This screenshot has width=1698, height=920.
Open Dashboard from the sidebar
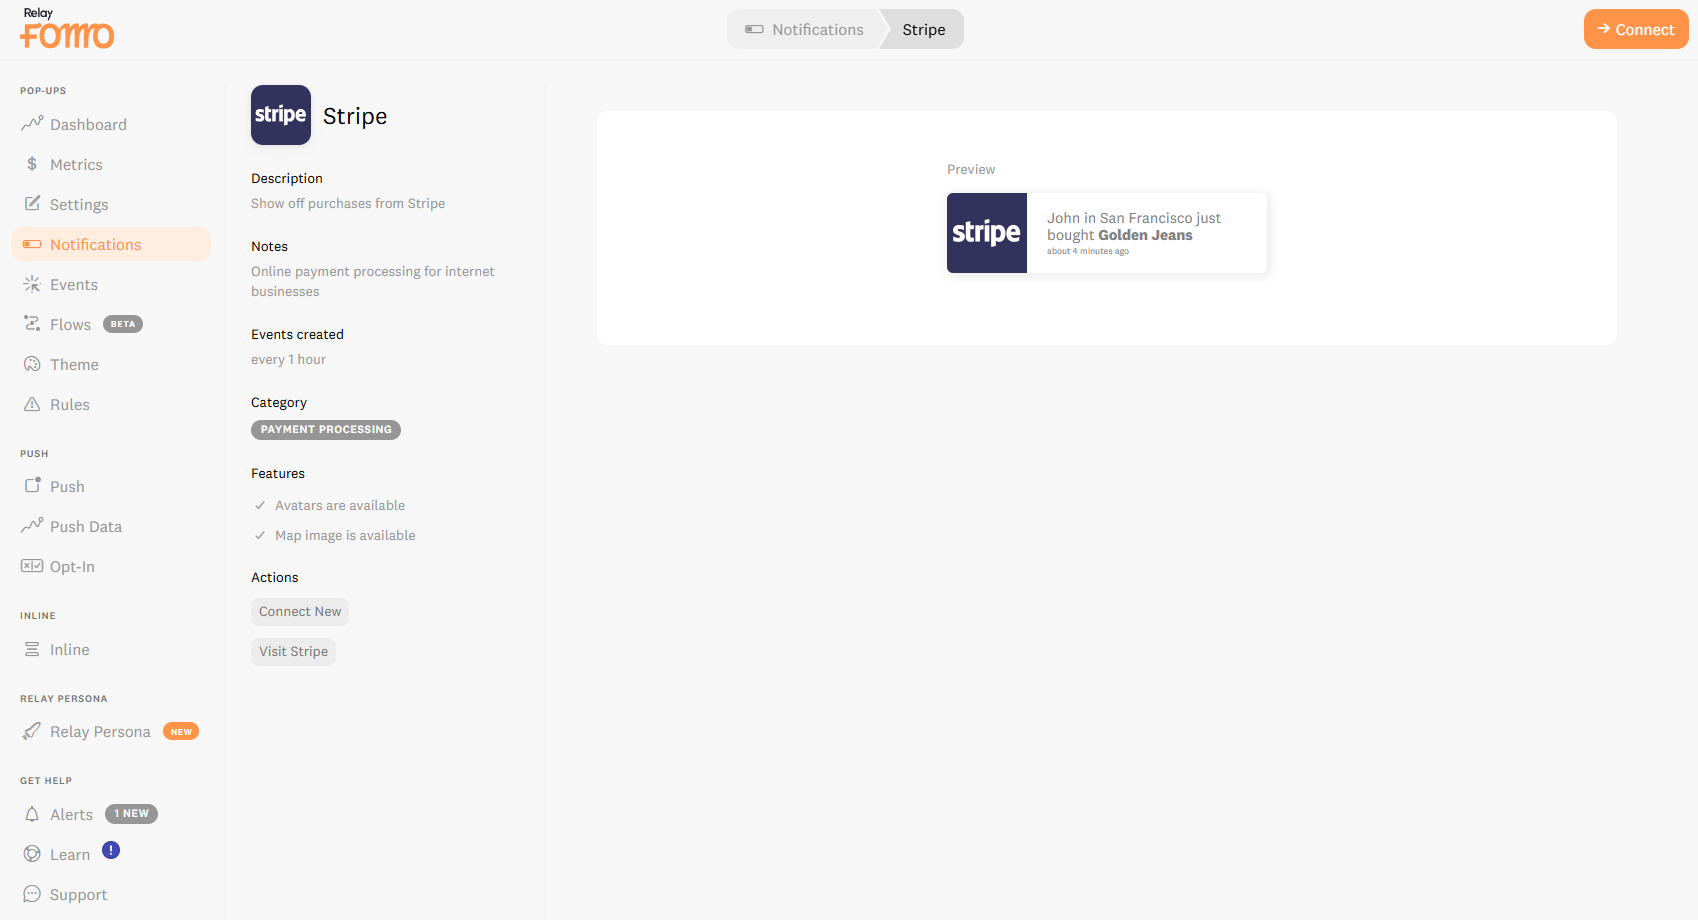tap(111, 124)
